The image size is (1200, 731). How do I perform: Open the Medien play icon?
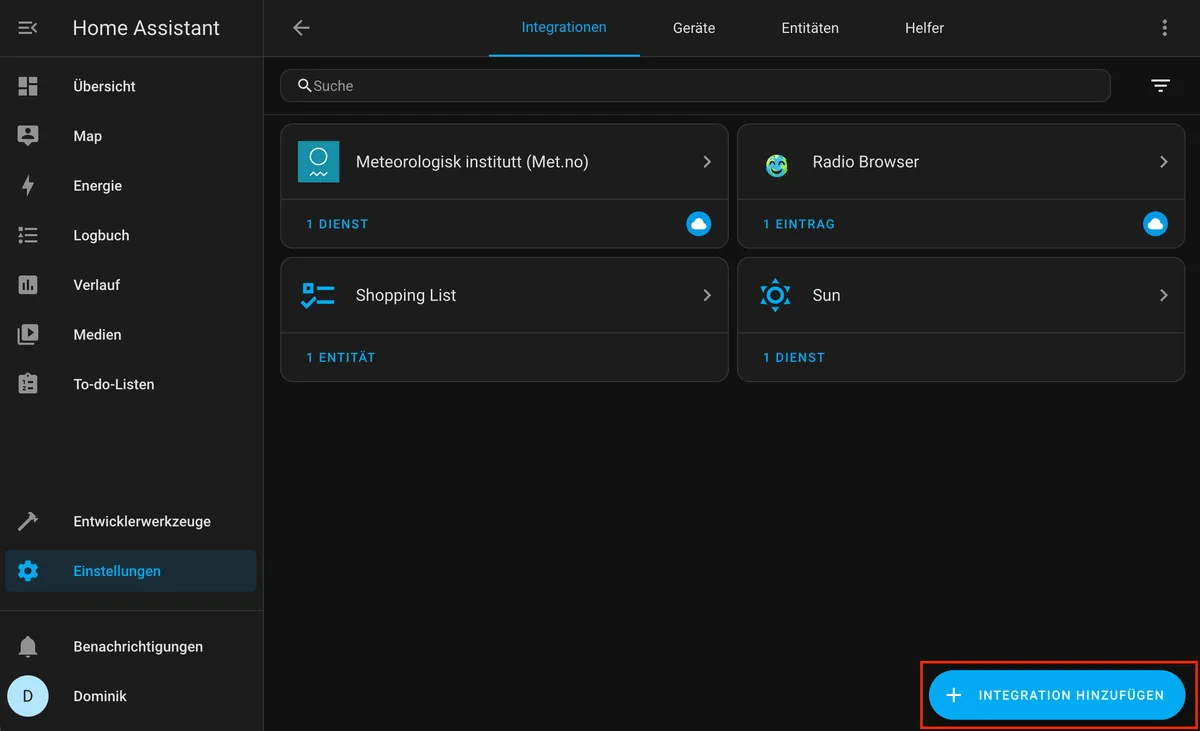(28, 335)
